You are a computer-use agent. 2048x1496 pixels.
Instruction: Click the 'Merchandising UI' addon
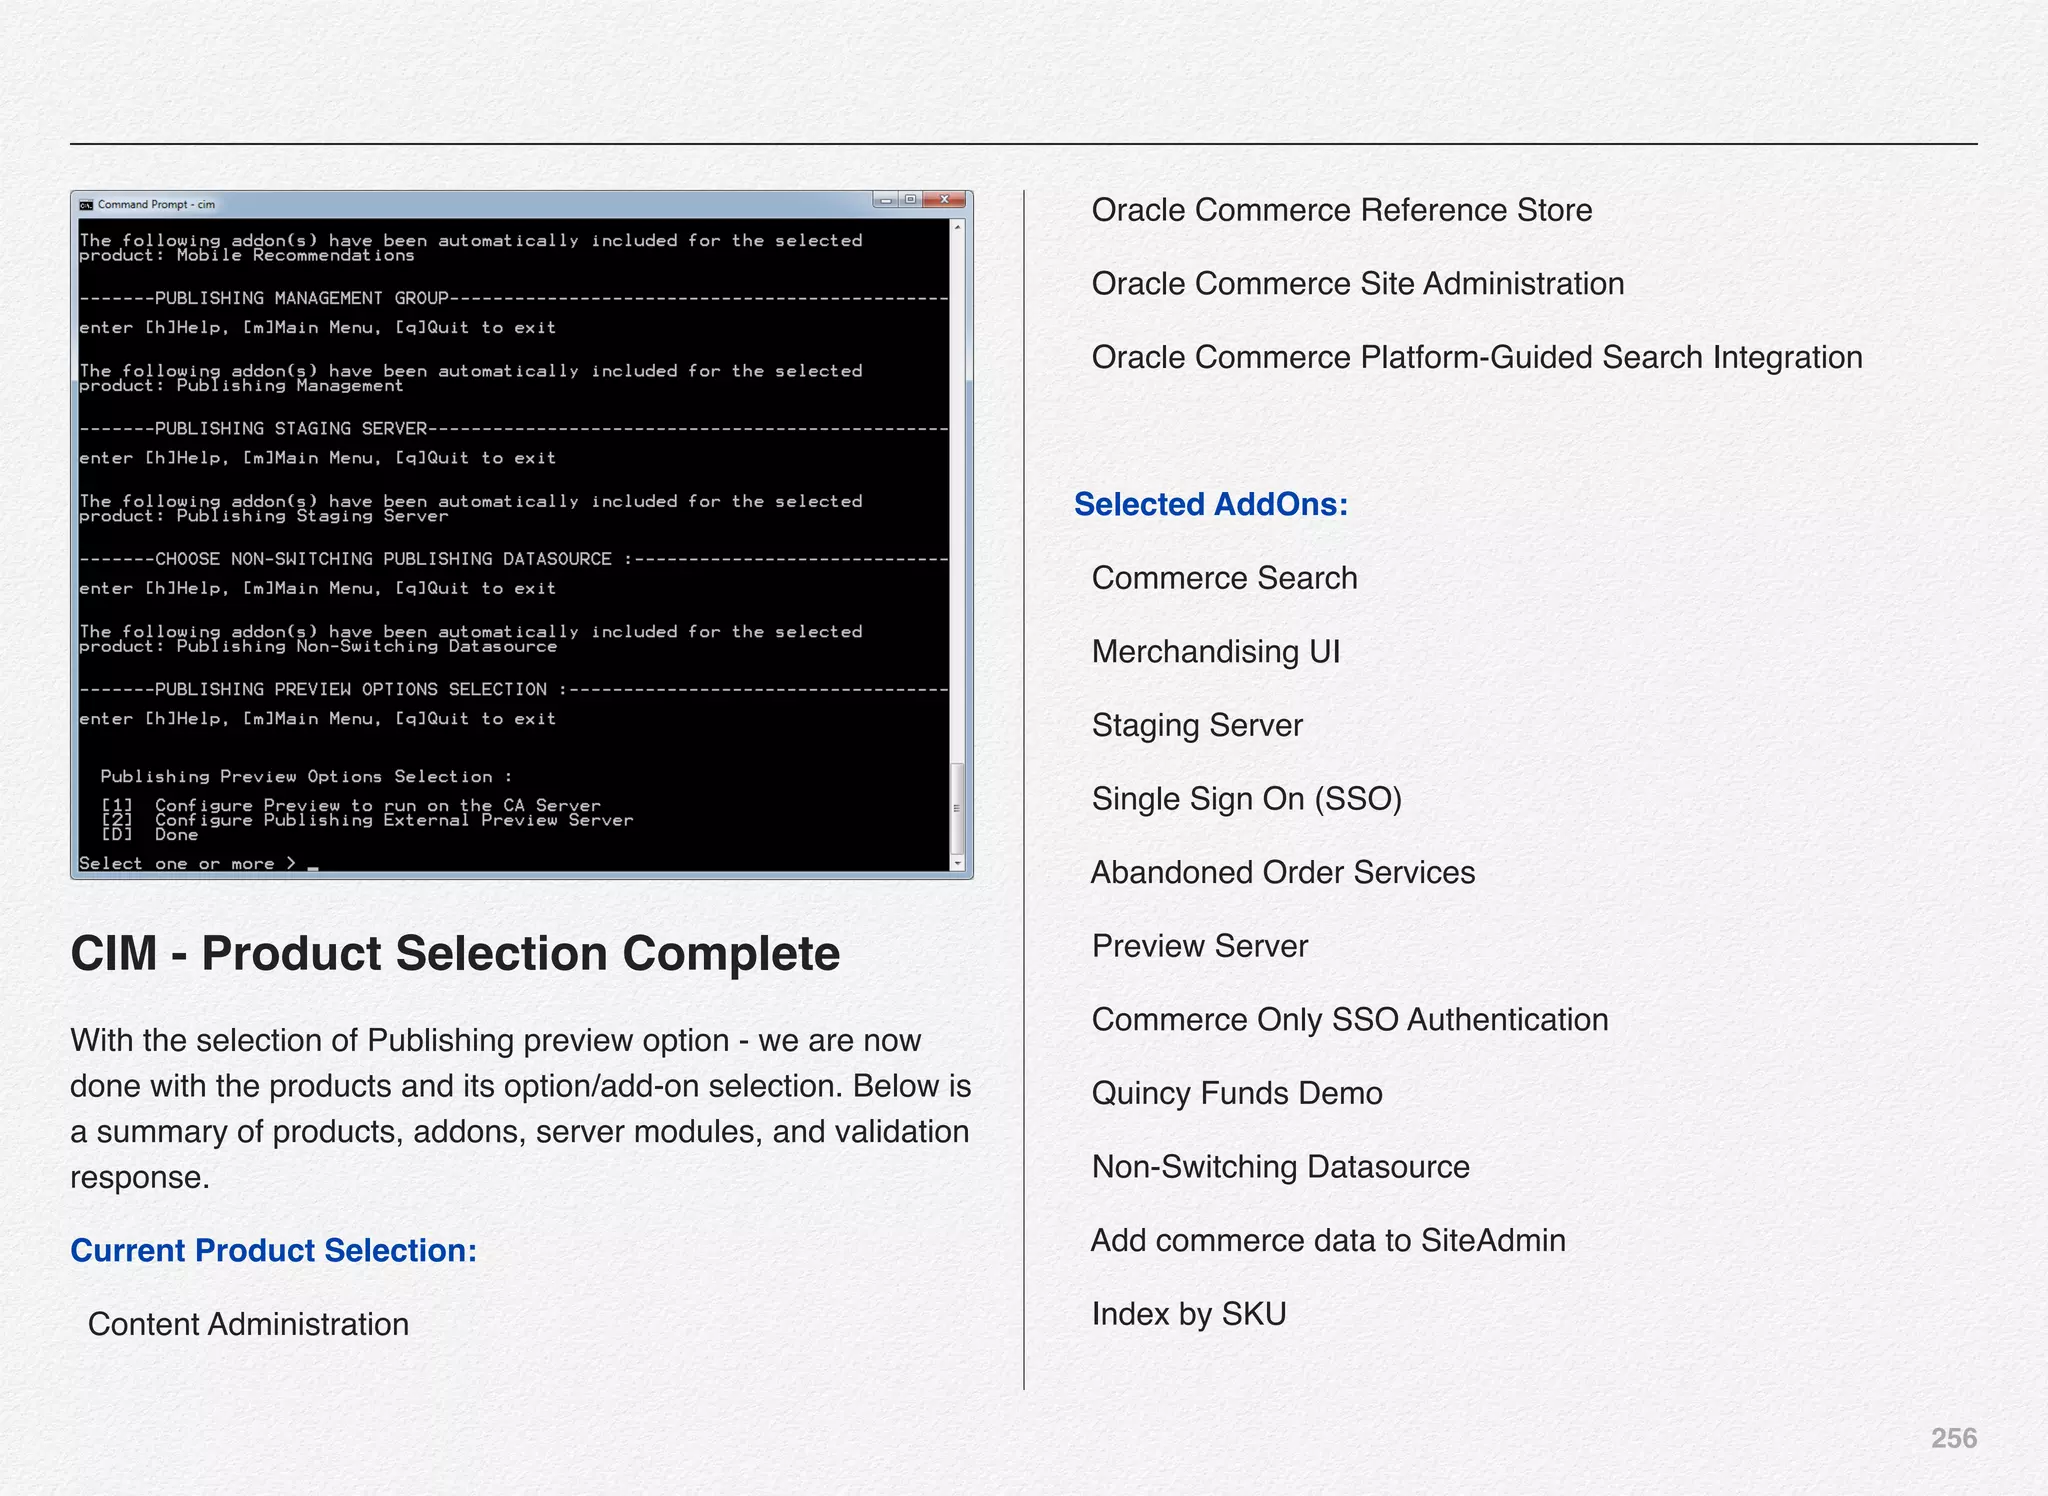pyautogui.click(x=1216, y=652)
